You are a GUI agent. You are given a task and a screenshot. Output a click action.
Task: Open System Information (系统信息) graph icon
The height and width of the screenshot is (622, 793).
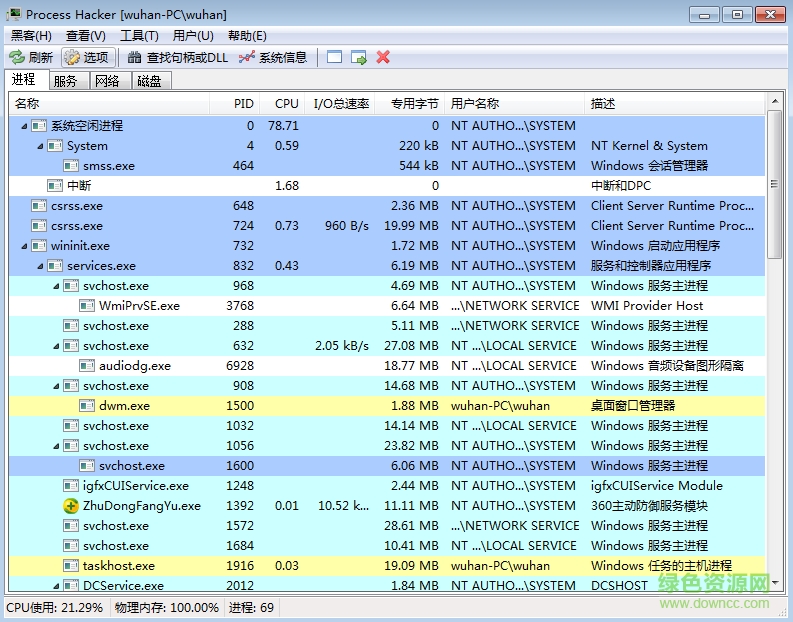tap(247, 58)
